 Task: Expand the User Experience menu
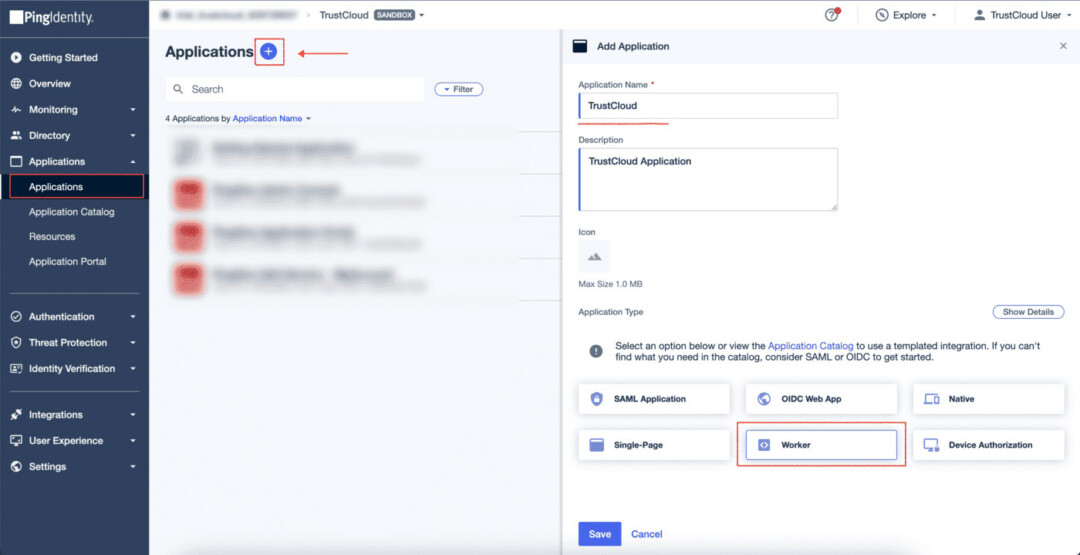pyautogui.click(x=133, y=441)
